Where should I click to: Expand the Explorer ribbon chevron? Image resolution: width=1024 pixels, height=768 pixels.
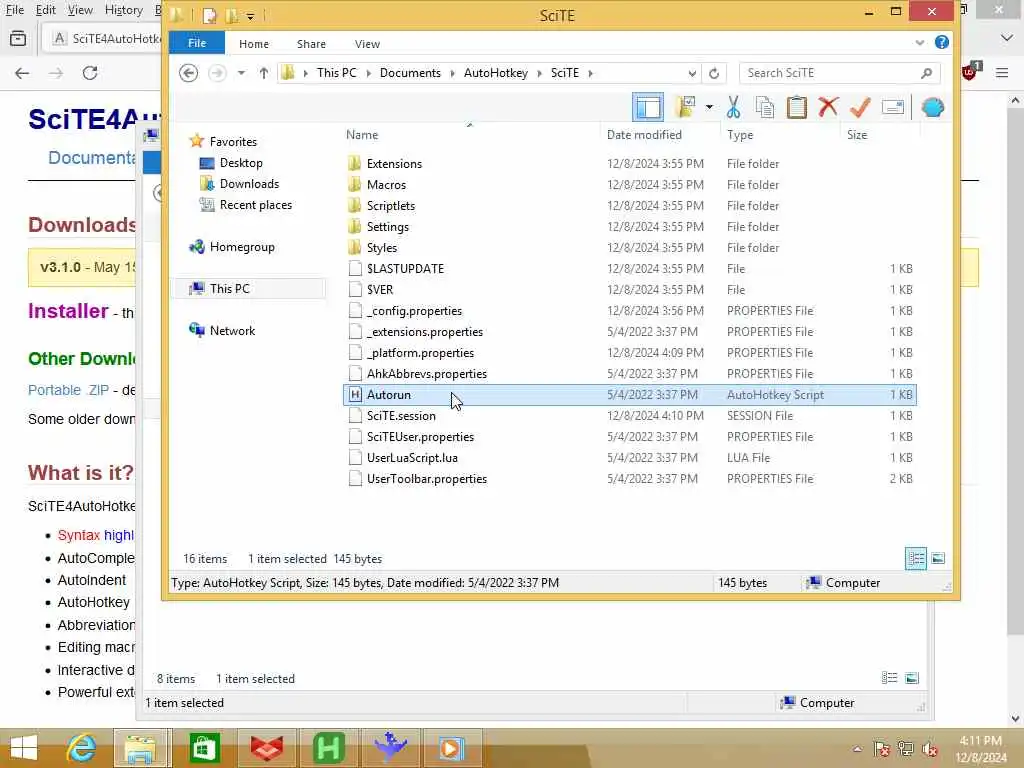point(920,43)
